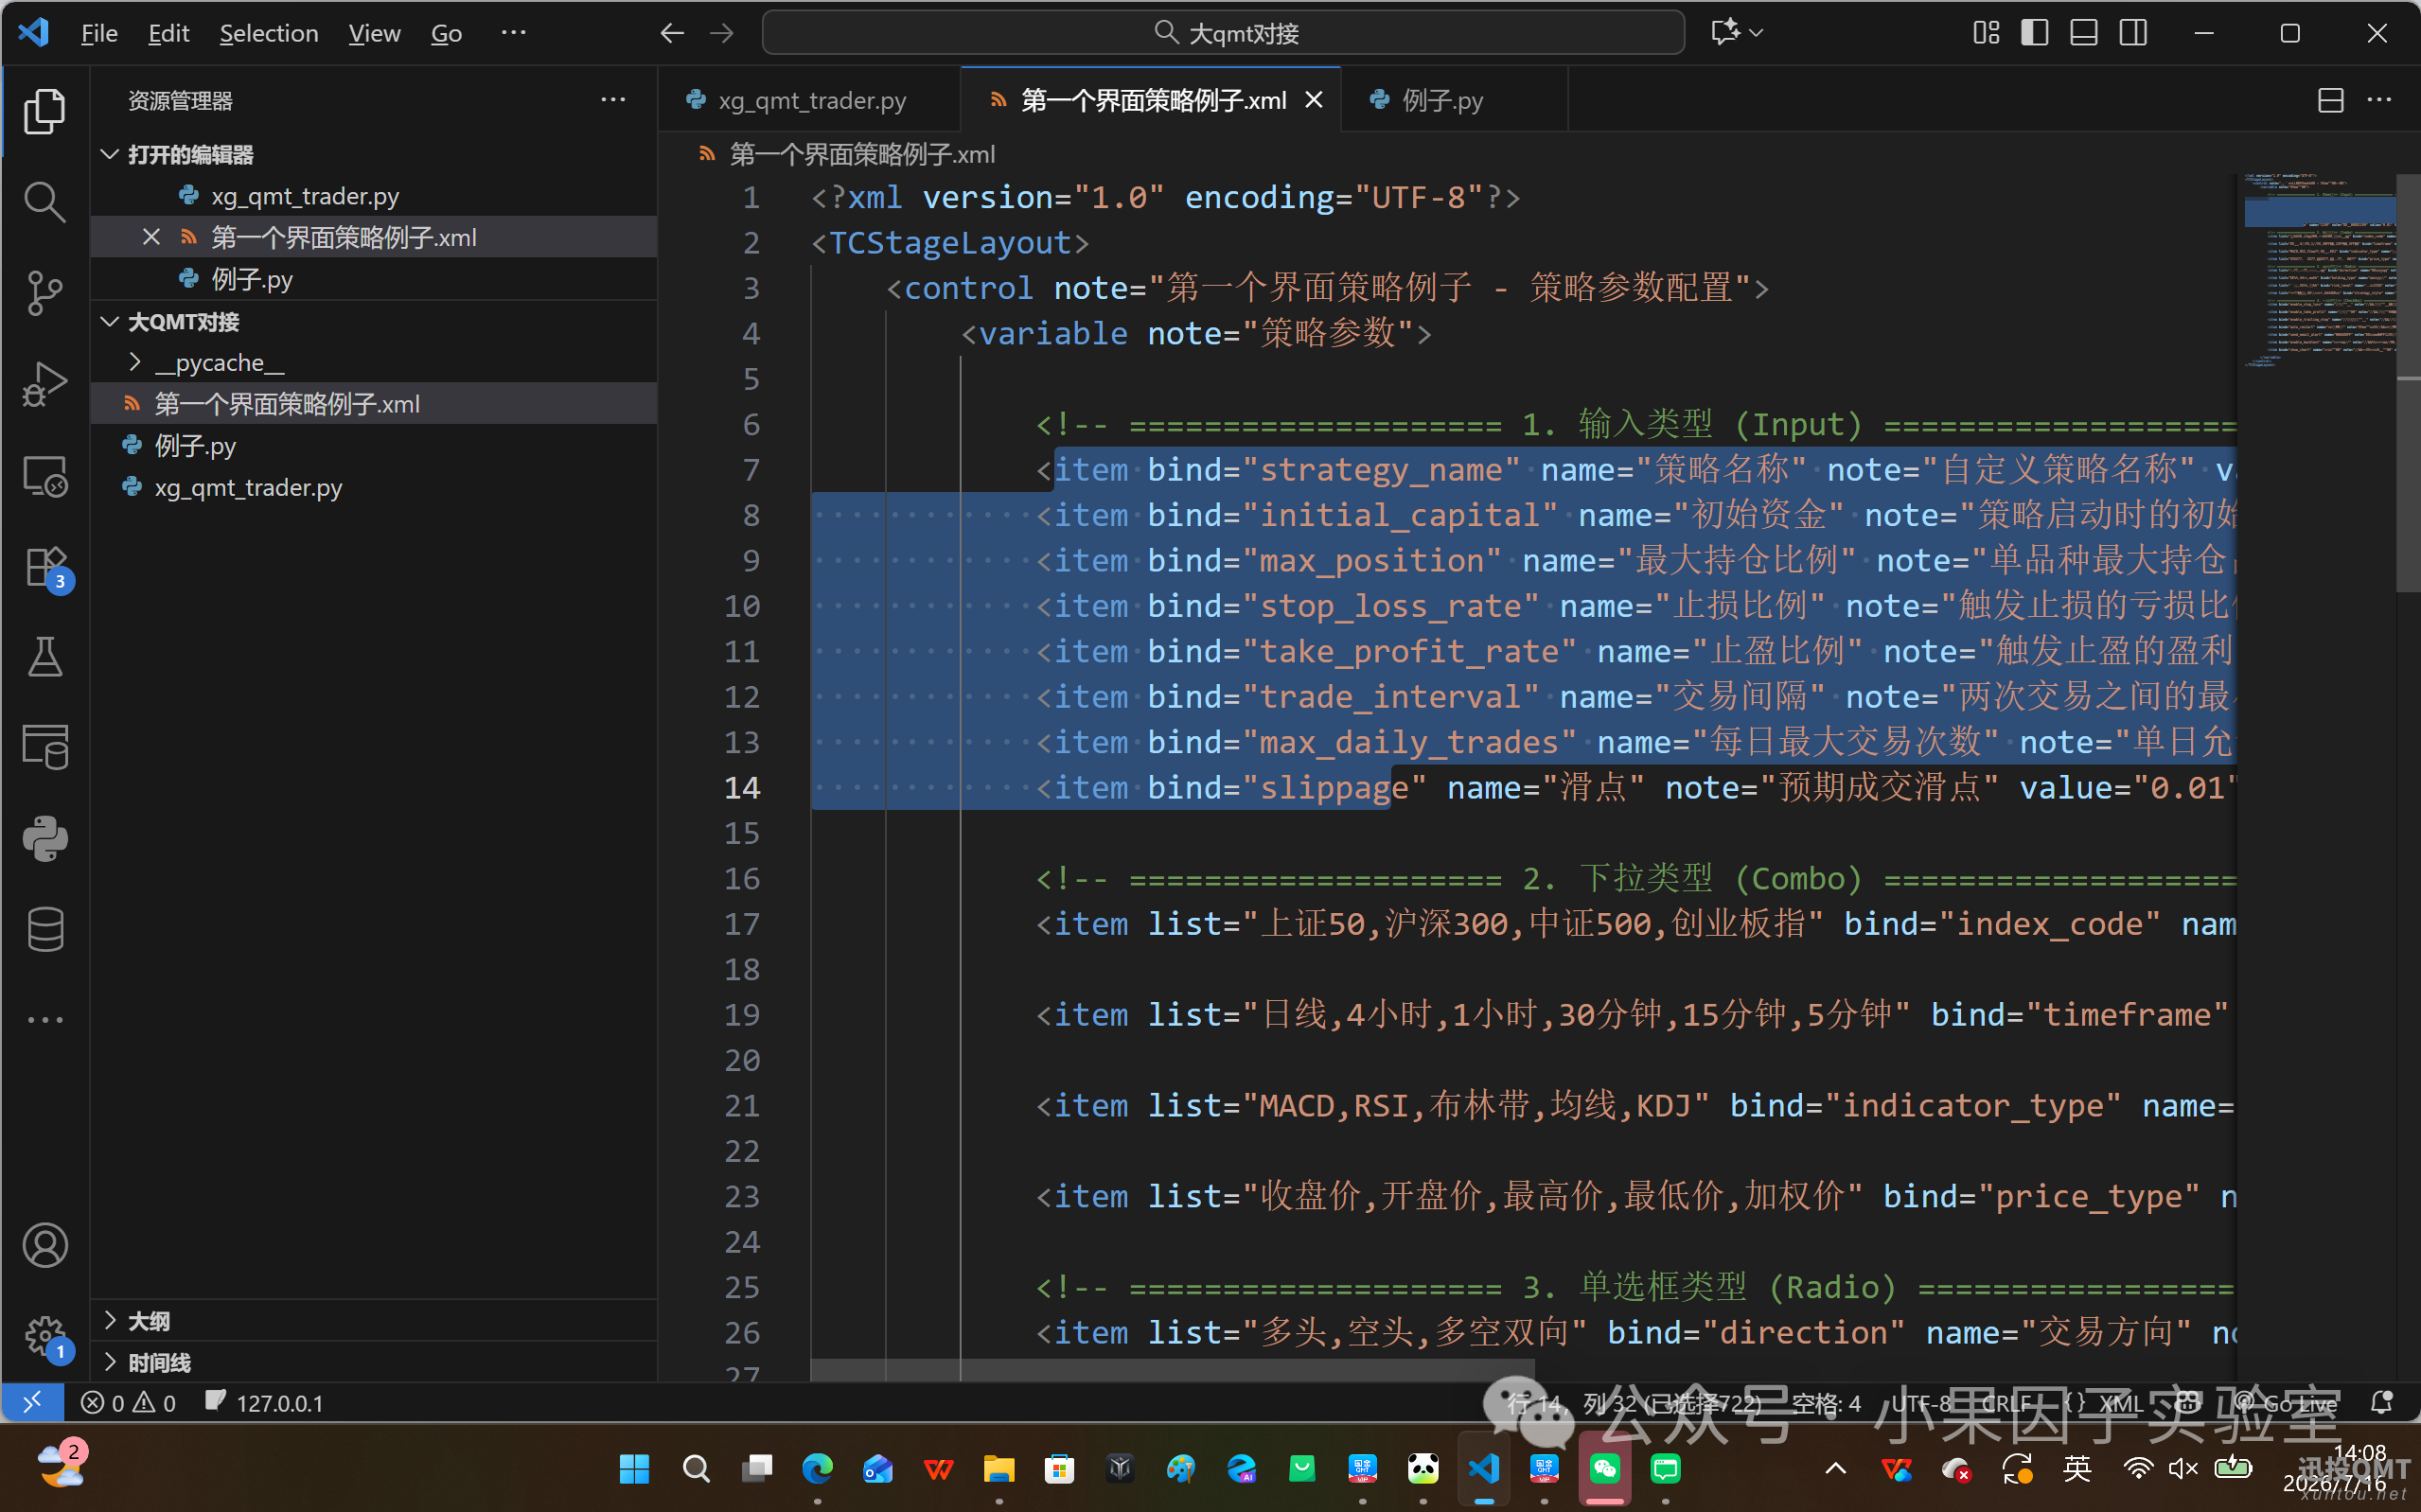Click the breadcrumb 第一个界面策略例子.xml

(861, 154)
